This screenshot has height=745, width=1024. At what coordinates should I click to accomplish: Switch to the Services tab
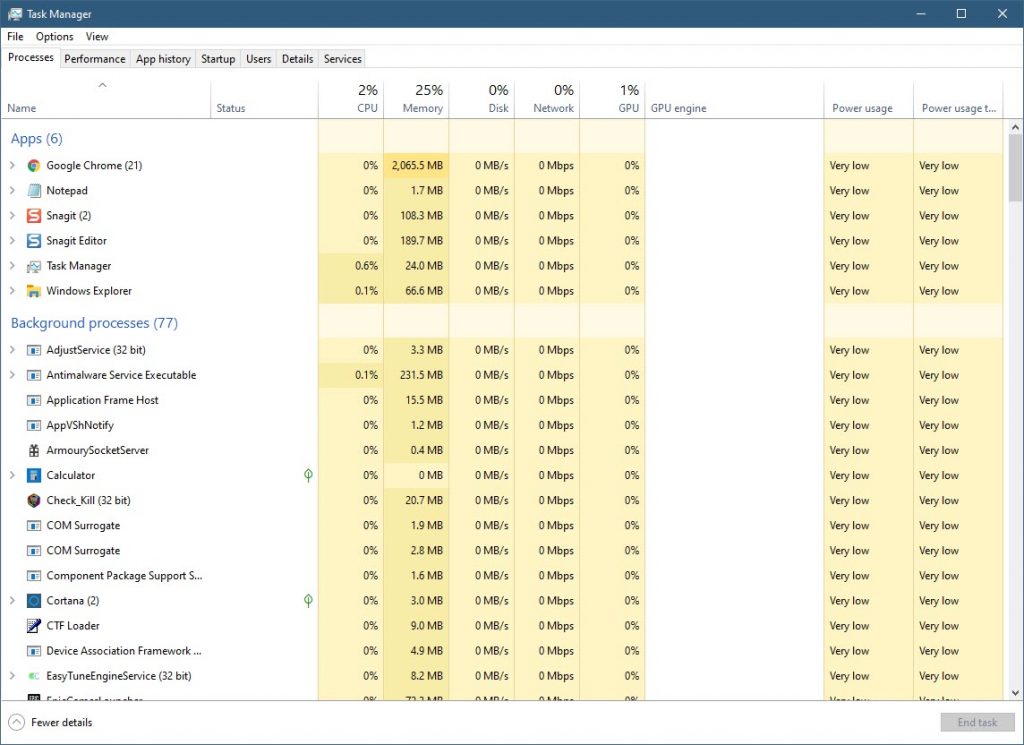point(343,59)
